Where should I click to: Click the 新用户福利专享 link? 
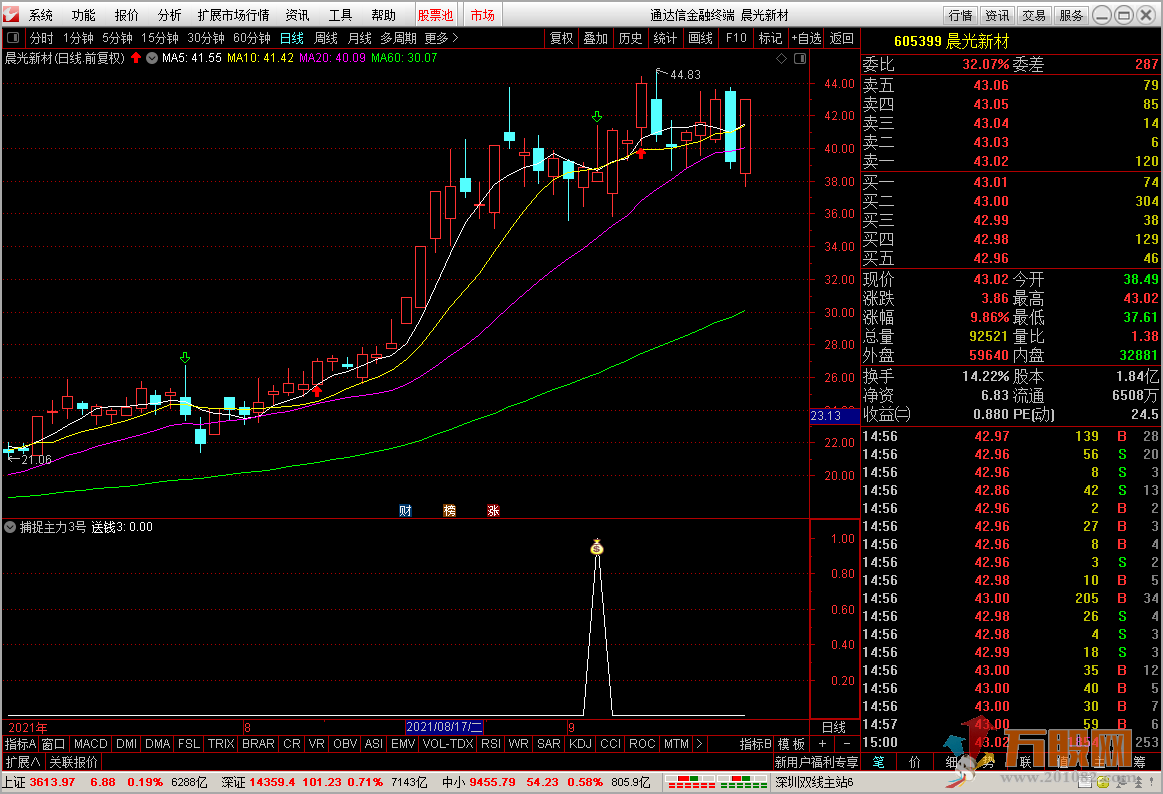[817, 762]
